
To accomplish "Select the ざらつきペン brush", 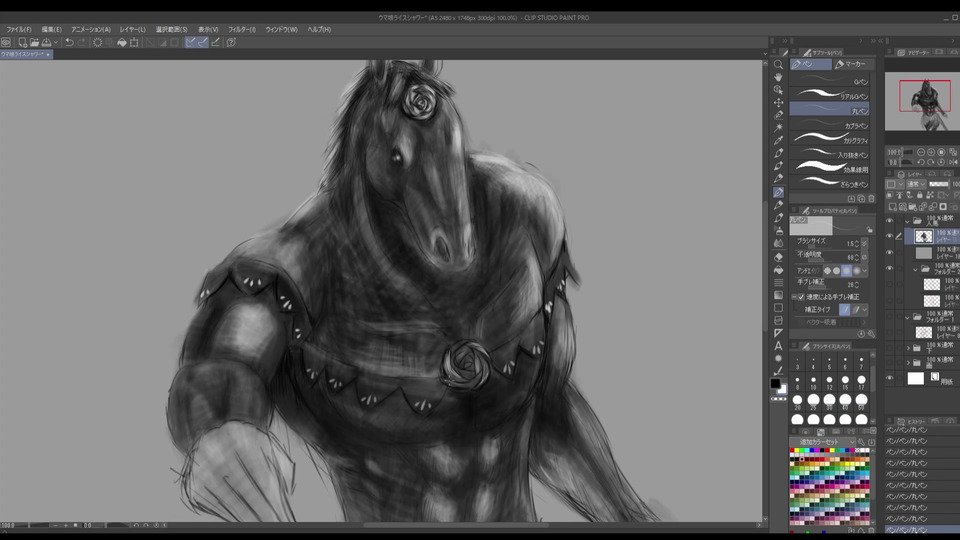I will 830,182.
